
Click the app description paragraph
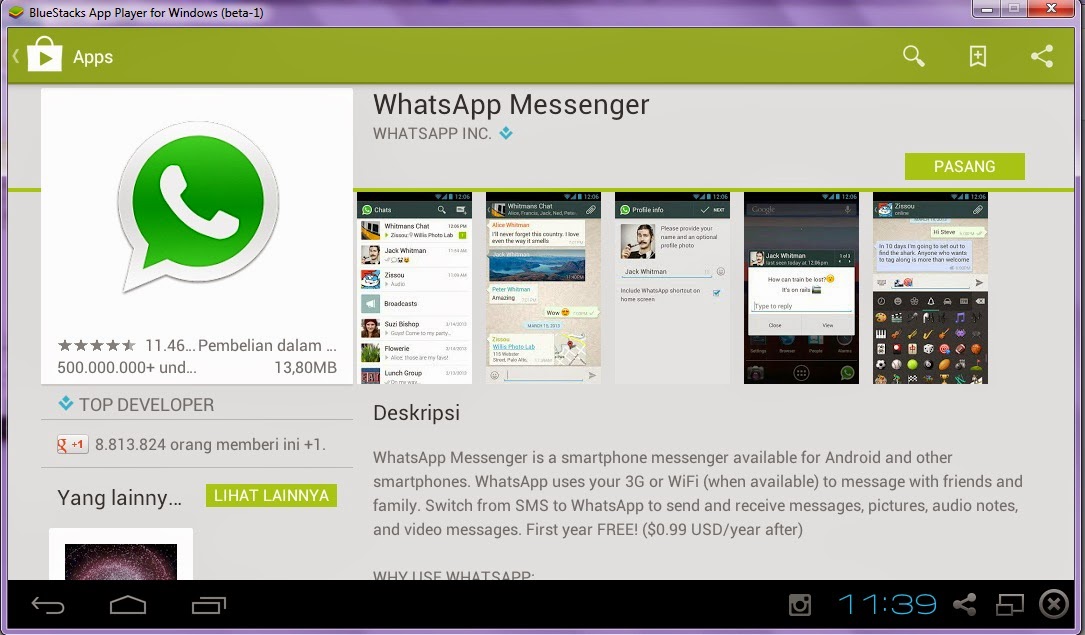[x=698, y=493]
